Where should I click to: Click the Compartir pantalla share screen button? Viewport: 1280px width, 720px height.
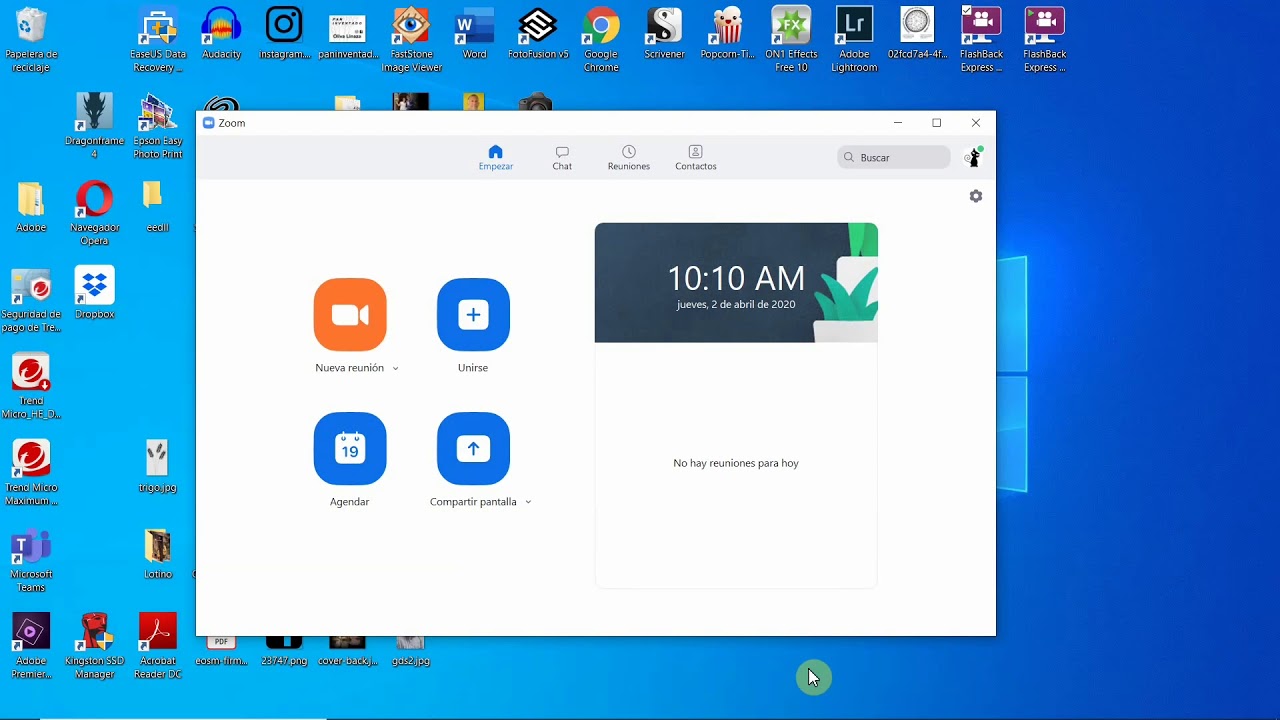pos(473,448)
